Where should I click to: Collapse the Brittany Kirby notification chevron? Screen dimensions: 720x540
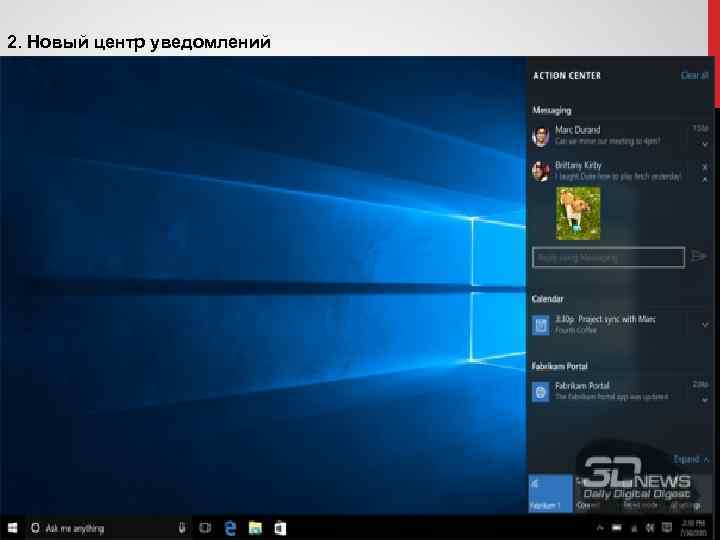[x=705, y=180]
